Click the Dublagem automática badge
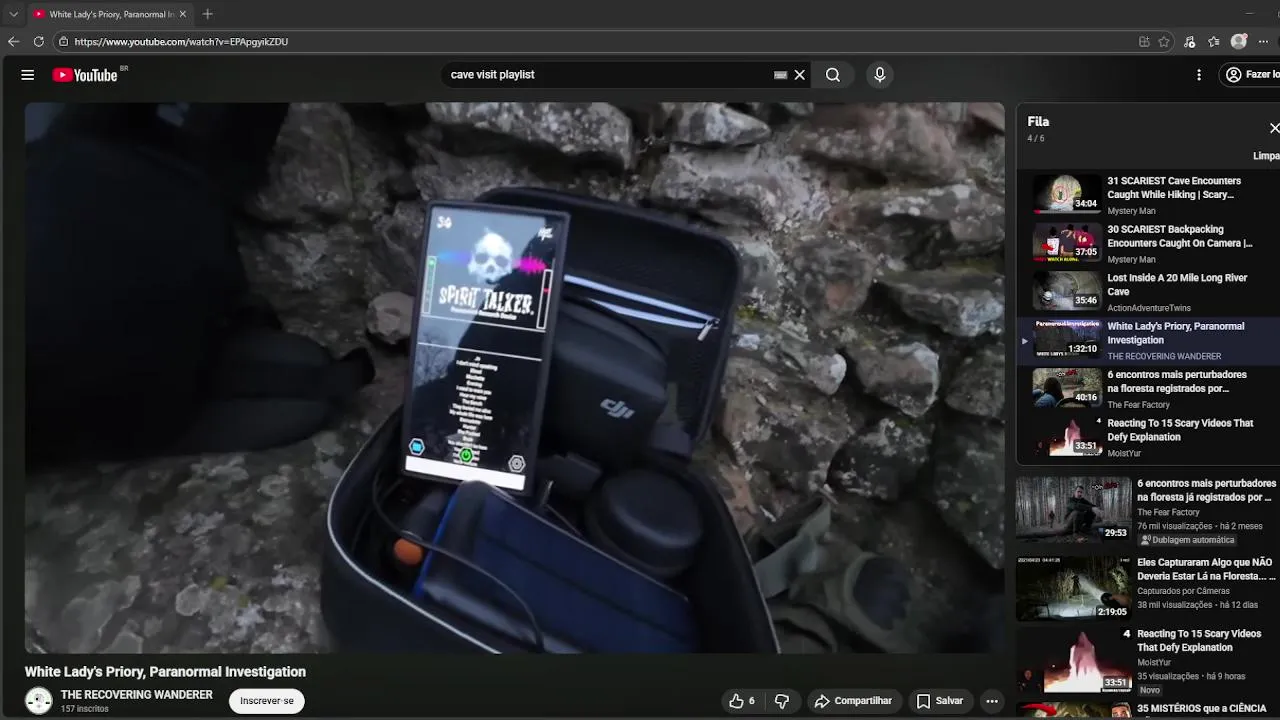Viewport: 1280px width, 720px height. click(1188, 540)
